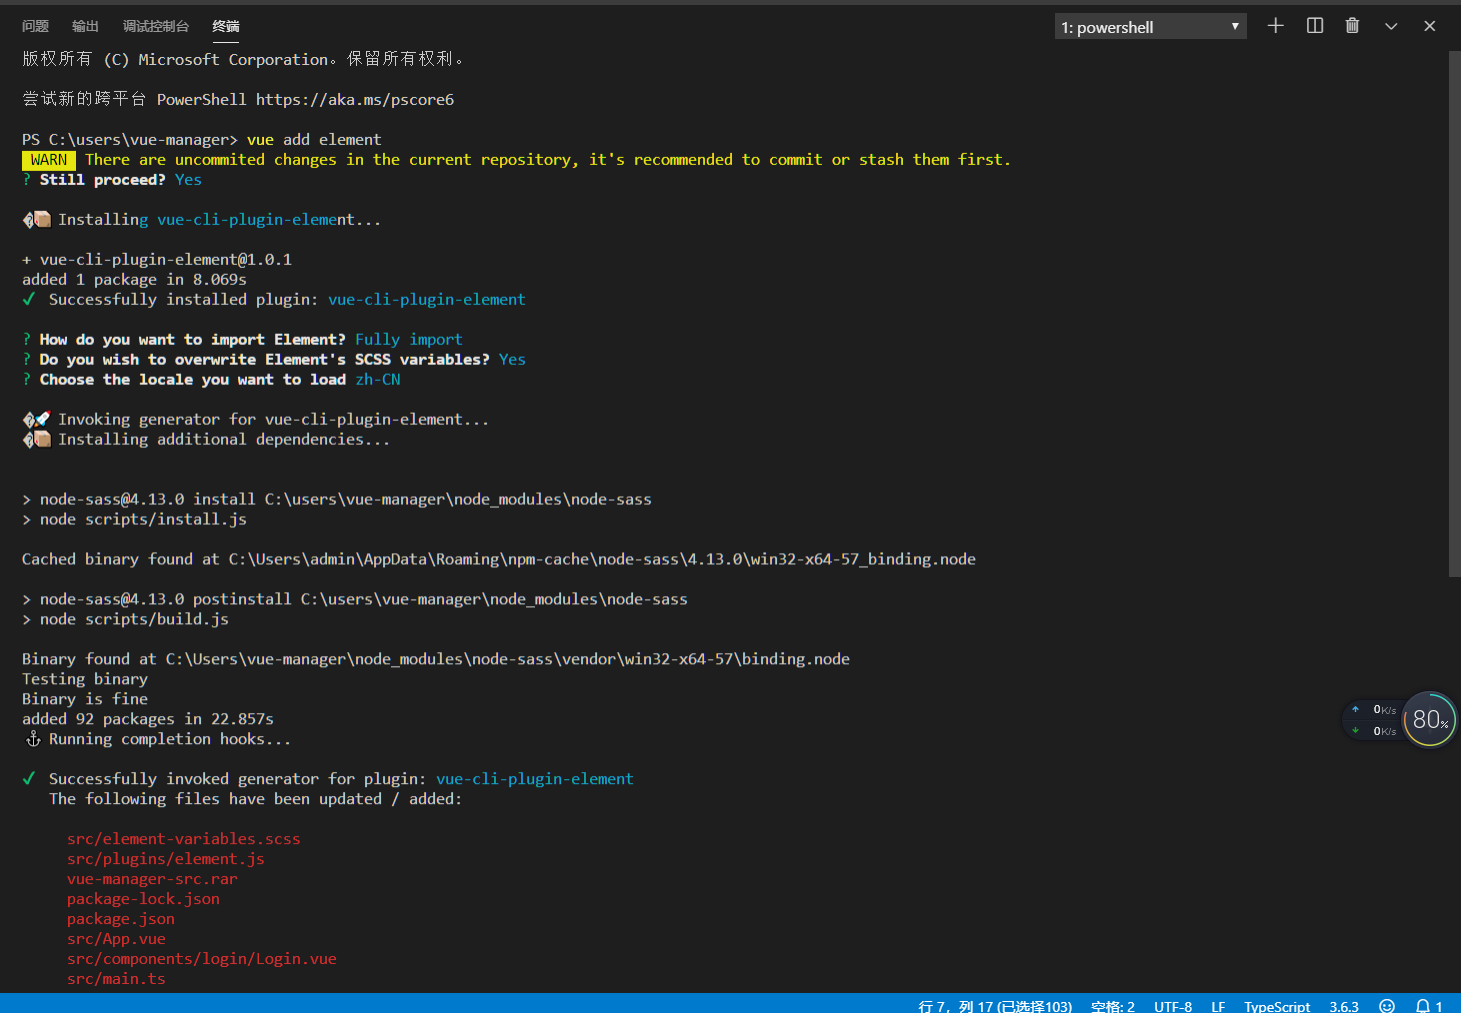Screen dimensions: 1461x1013
Task: Close the terminal panel
Action: tap(1430, 26)
